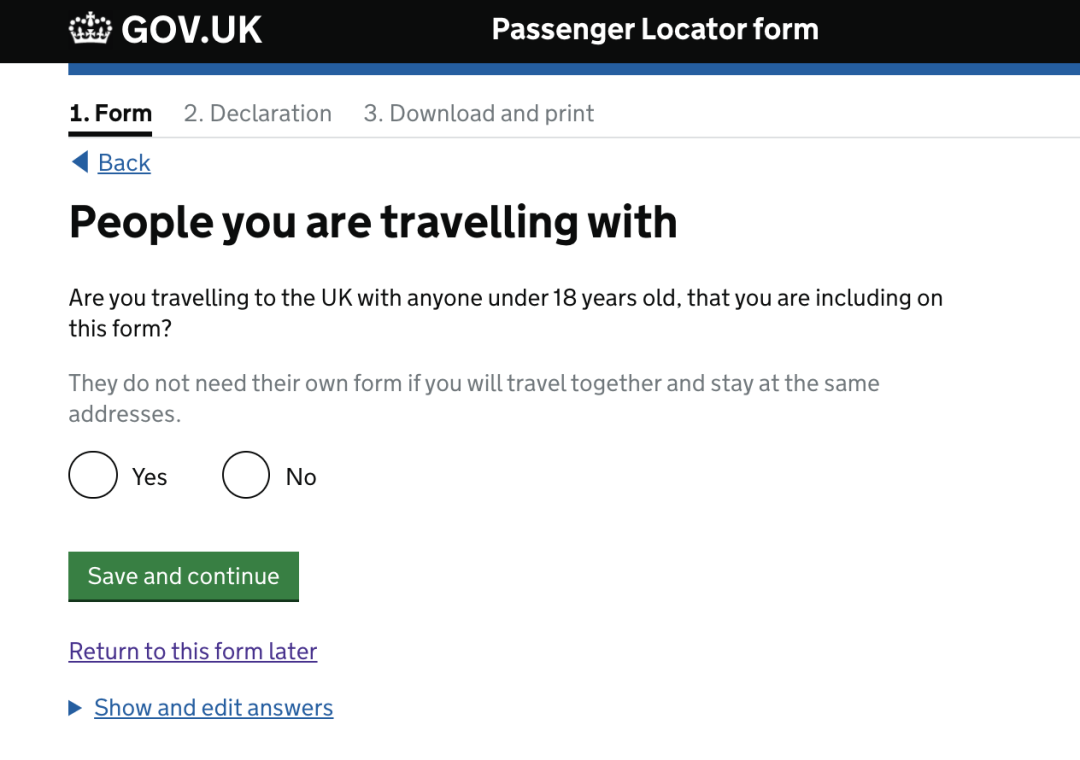Open the "Show and edit answers" text link
The height and width of the screenshot is (760, 1080).
coord(213,708)
